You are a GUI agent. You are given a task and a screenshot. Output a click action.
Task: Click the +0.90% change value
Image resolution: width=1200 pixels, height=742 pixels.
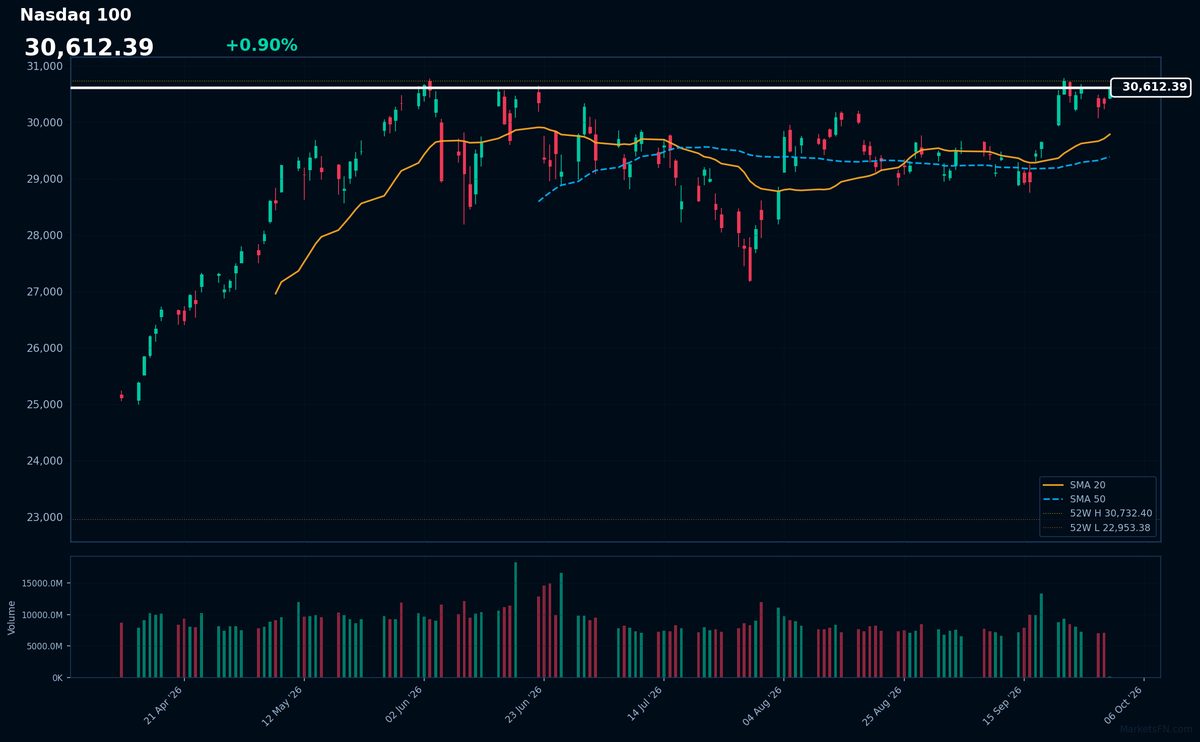coord(261,45)
